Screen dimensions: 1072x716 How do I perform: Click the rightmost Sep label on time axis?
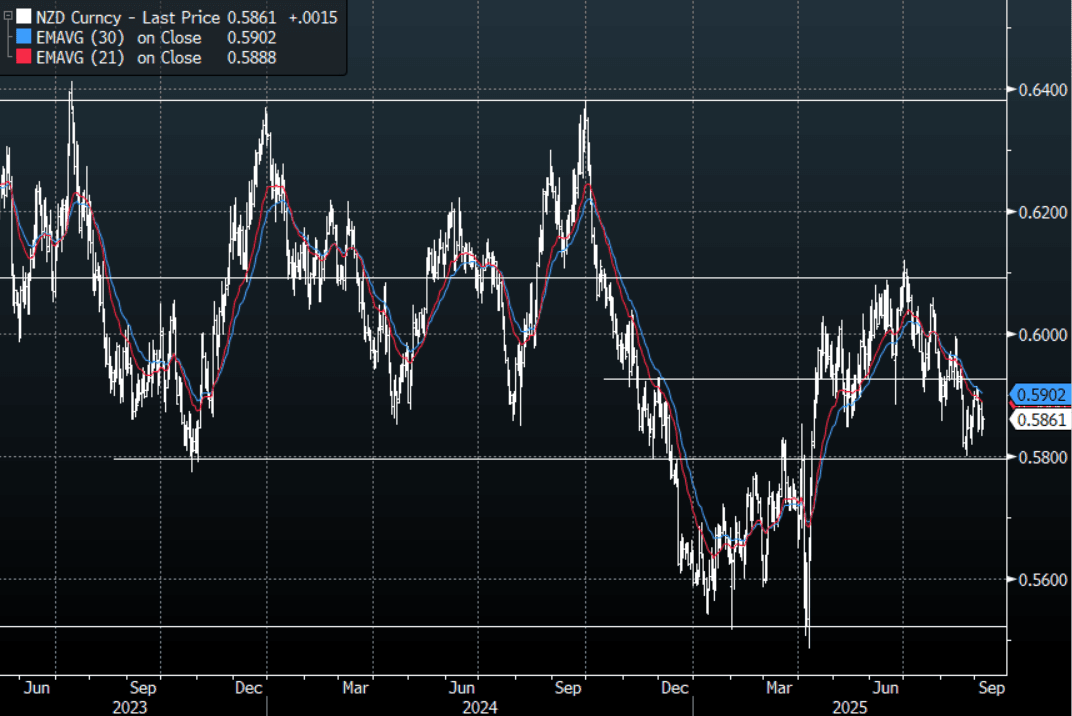990,688
